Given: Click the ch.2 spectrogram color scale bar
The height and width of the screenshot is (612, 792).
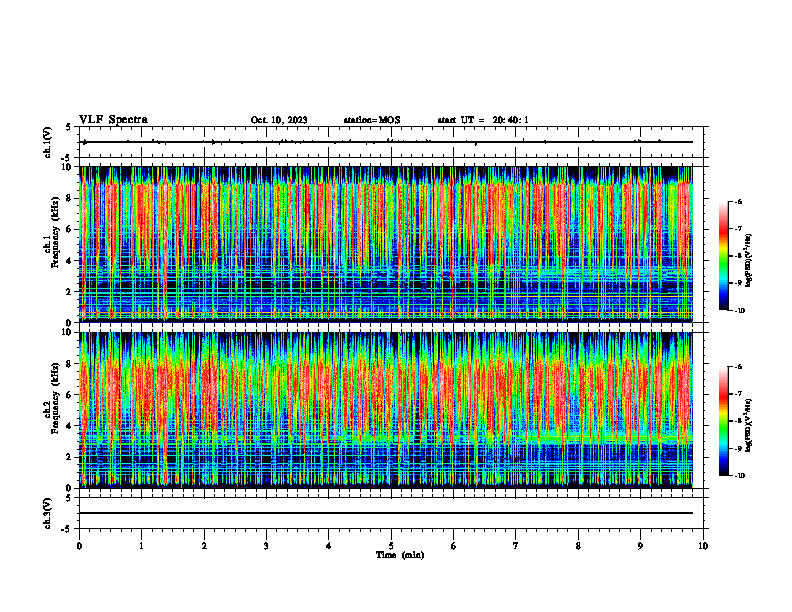Looking at the screenshot, I should click(x=723, y=421).
